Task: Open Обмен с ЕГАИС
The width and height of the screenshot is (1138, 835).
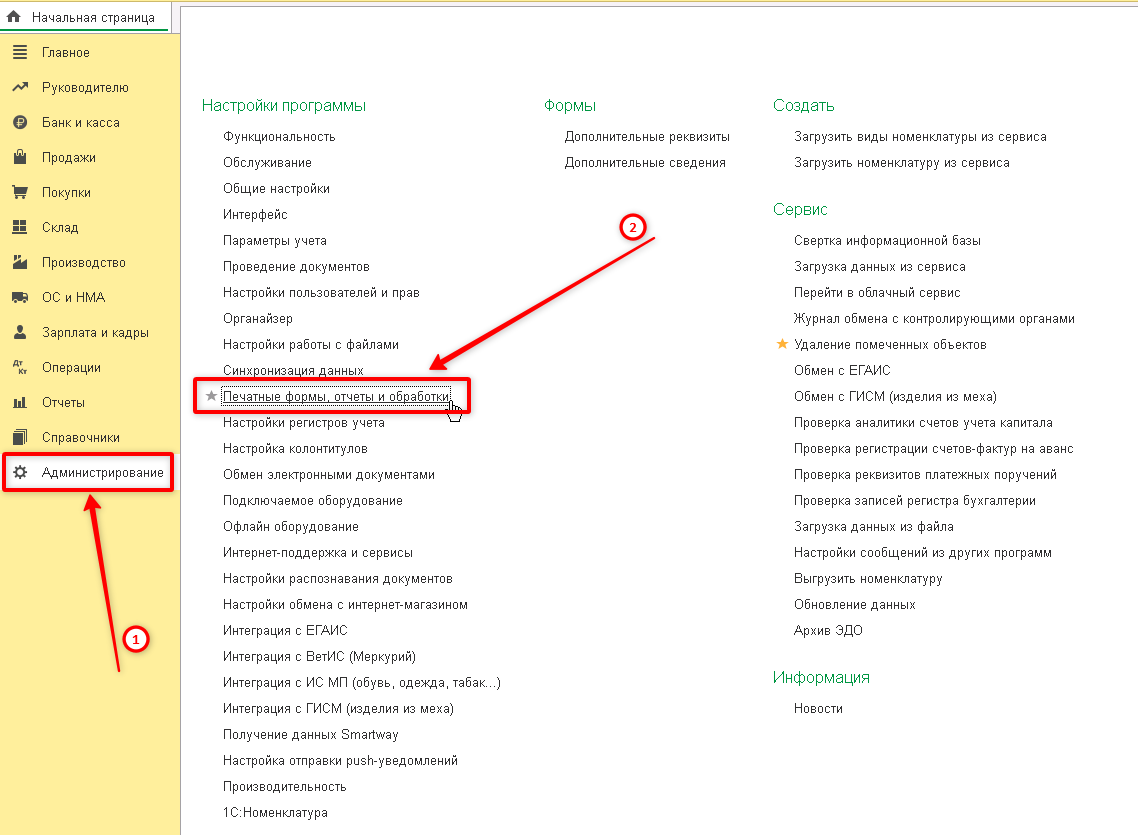Action: pyautogui.click(x=842, y=371)
